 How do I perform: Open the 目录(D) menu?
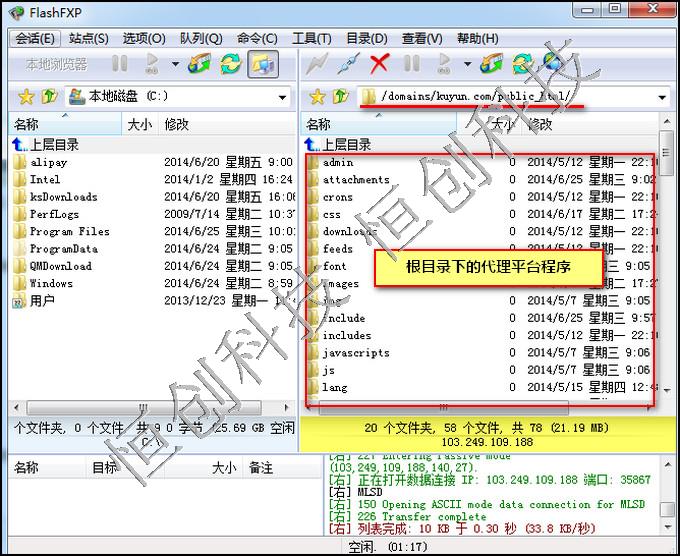coord(366,39)
